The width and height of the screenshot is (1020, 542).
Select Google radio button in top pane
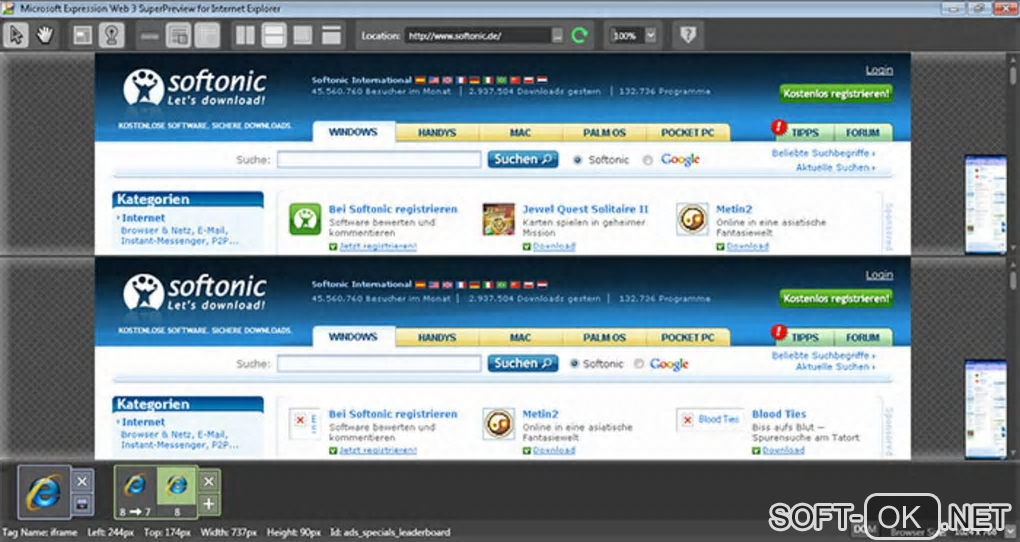click(647, 160)
